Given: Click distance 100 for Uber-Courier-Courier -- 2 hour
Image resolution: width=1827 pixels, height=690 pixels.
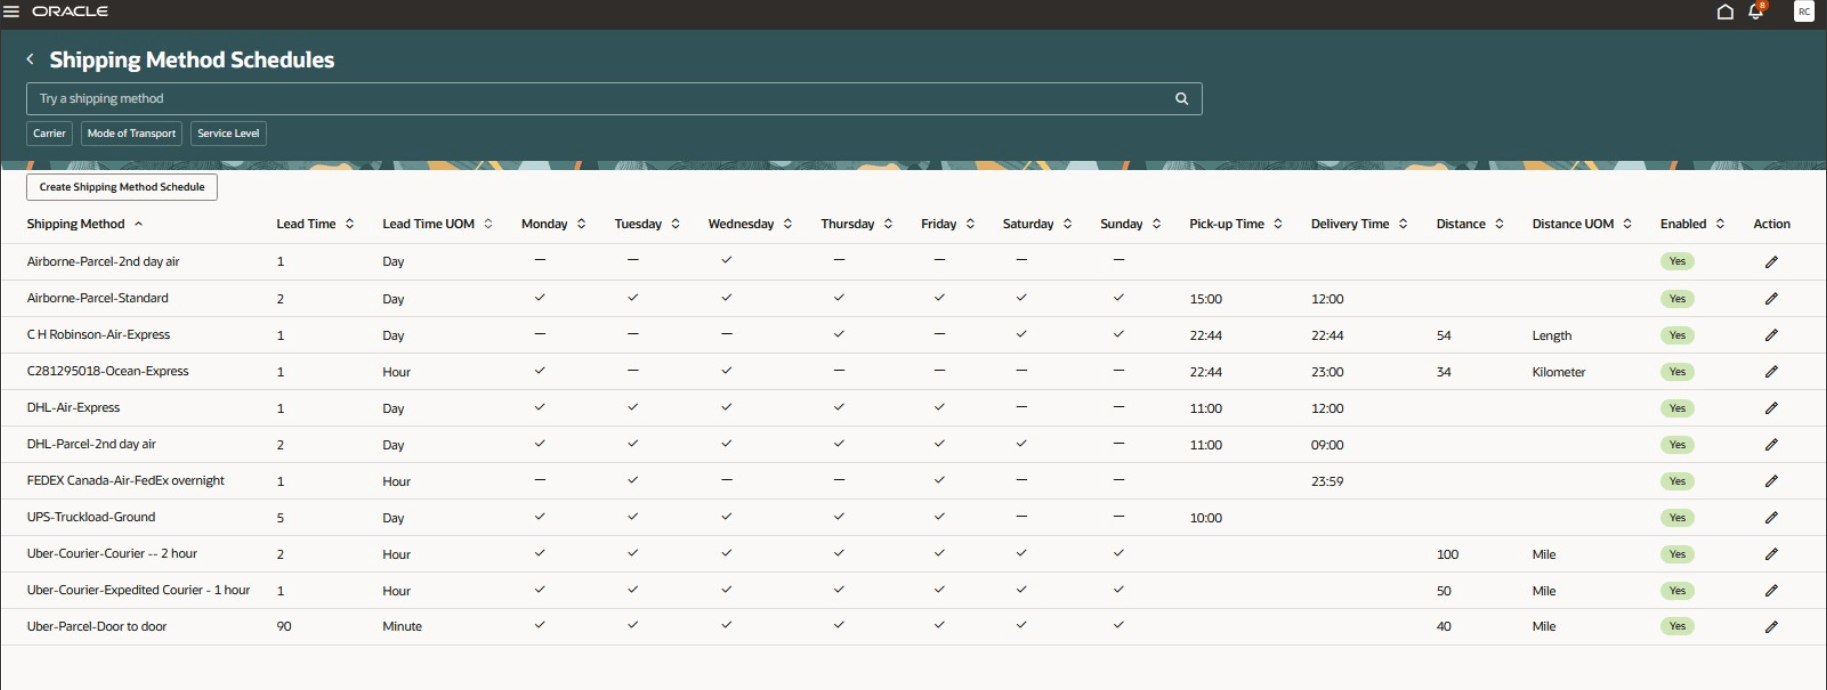Looking at the screenshot, I should click(1447, 554).
